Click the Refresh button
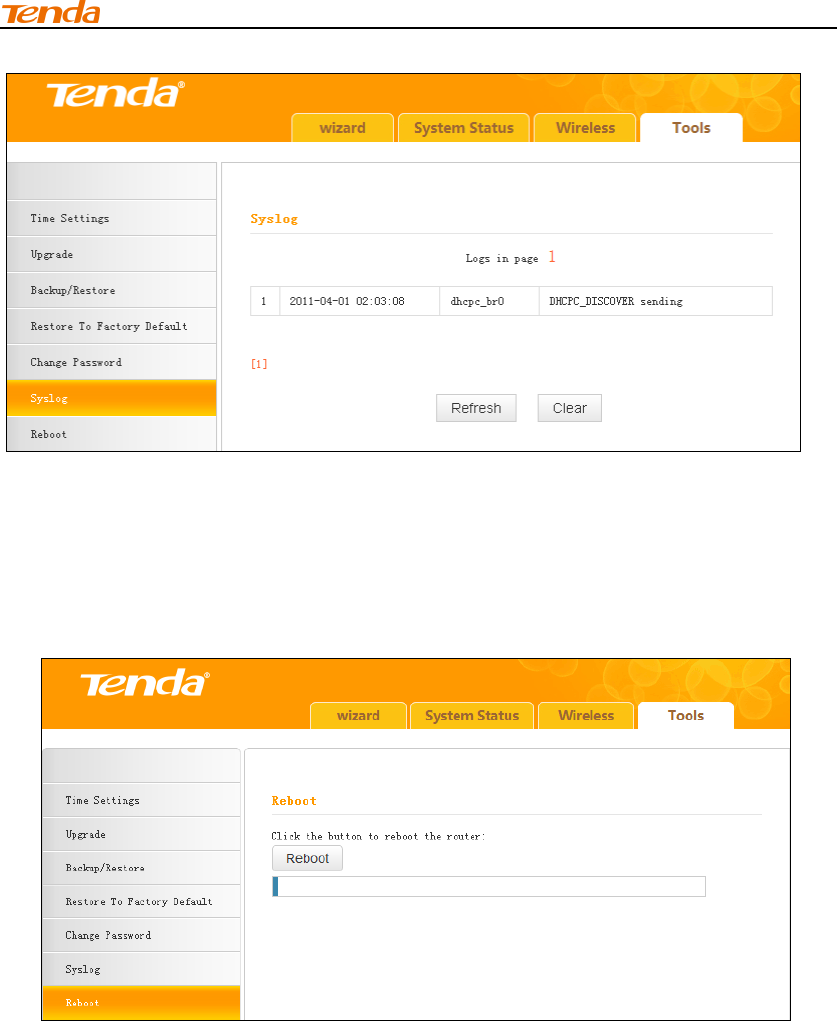Viewport: 837px width, 1021px height. click(476, 408)
